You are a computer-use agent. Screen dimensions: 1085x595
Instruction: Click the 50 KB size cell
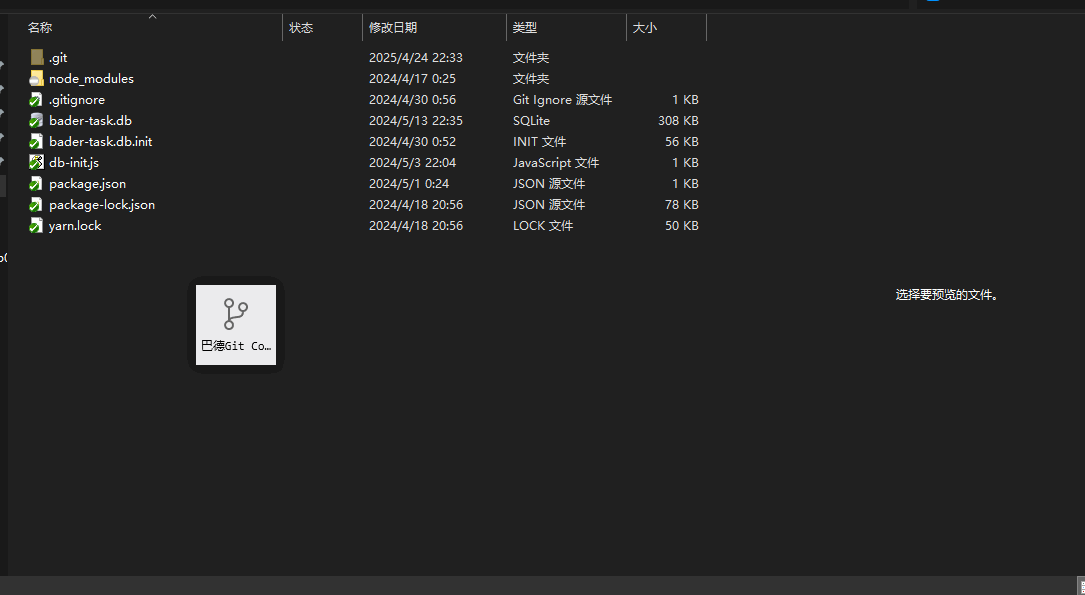(x=682, y=226)
